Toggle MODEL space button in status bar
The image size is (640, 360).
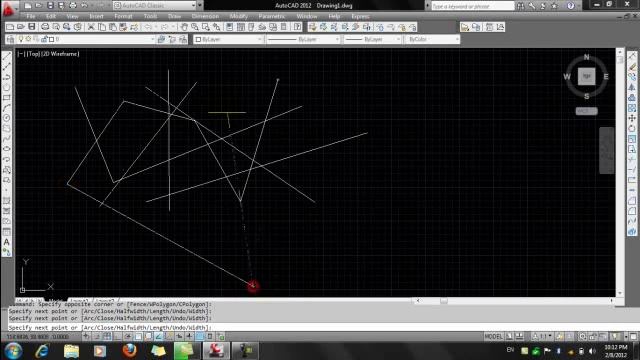[493, 336]
